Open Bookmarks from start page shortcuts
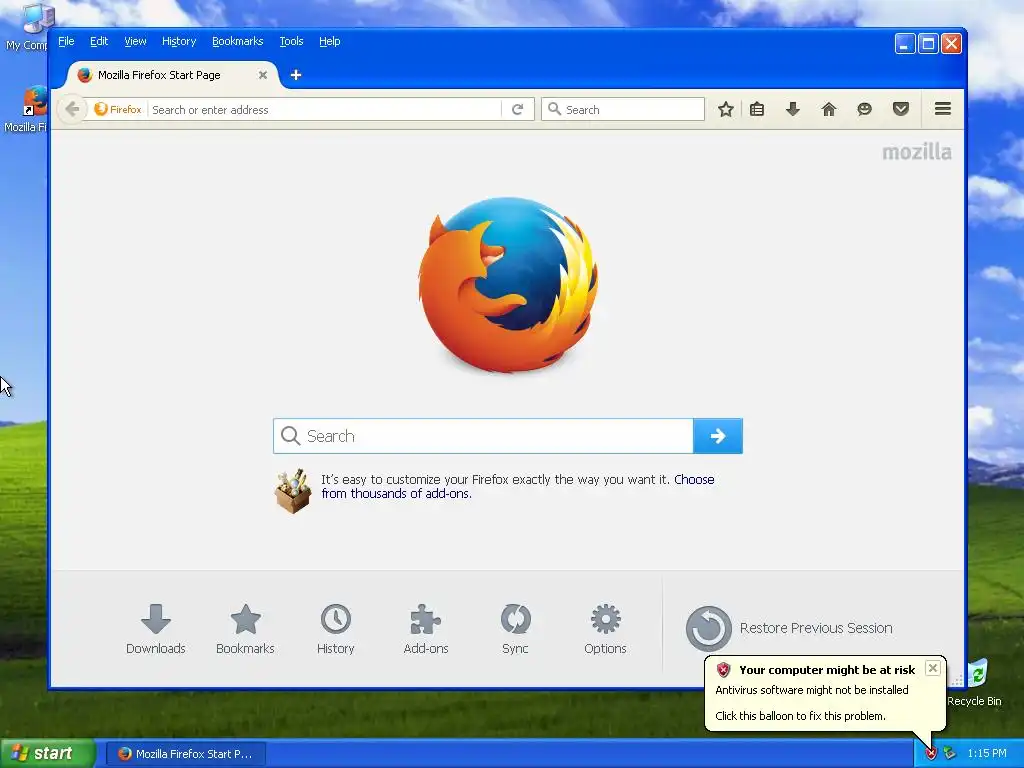The image size is (1024, 768). 246,630
